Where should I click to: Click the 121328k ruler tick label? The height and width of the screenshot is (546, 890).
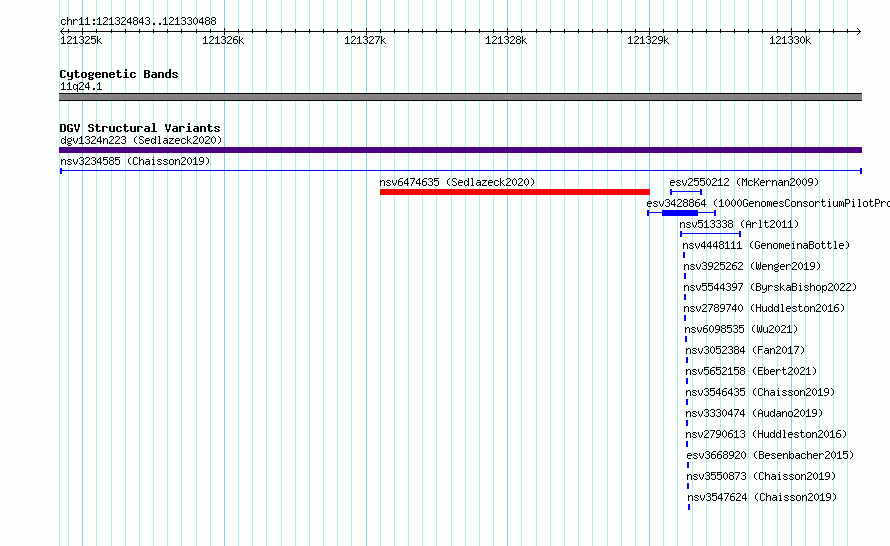(x=506, y=40)
